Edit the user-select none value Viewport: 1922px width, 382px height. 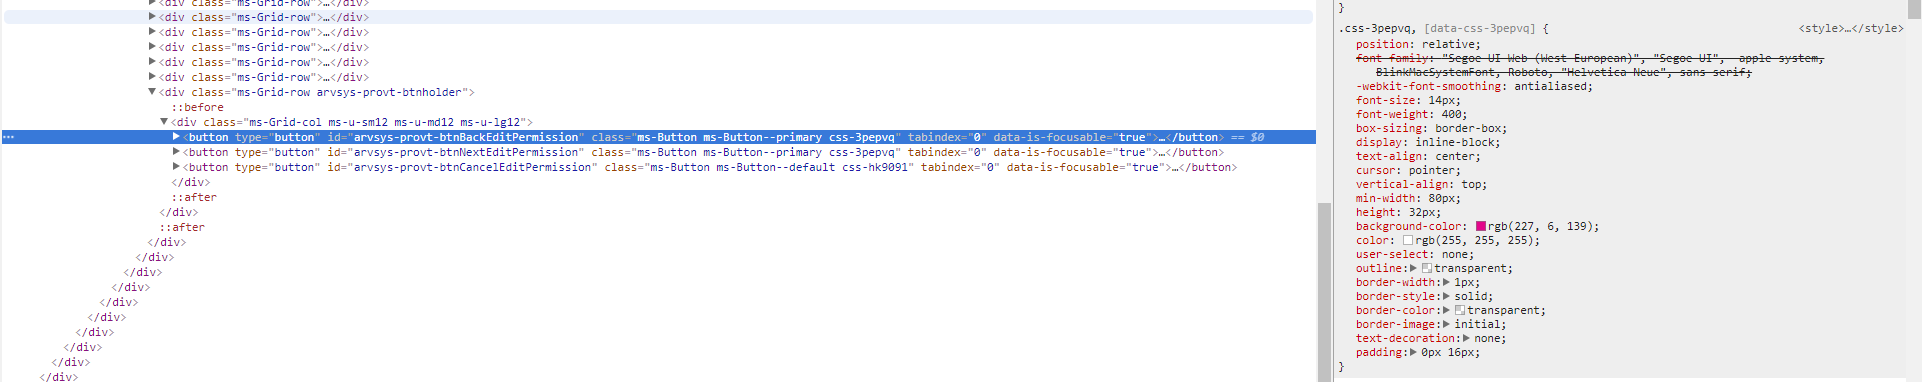tap(1454, 254)
